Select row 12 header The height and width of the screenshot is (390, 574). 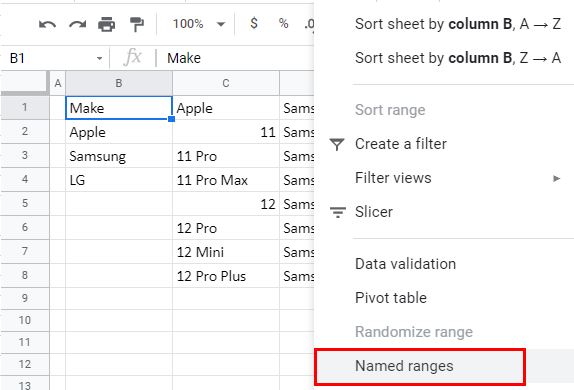pos(25,364)
